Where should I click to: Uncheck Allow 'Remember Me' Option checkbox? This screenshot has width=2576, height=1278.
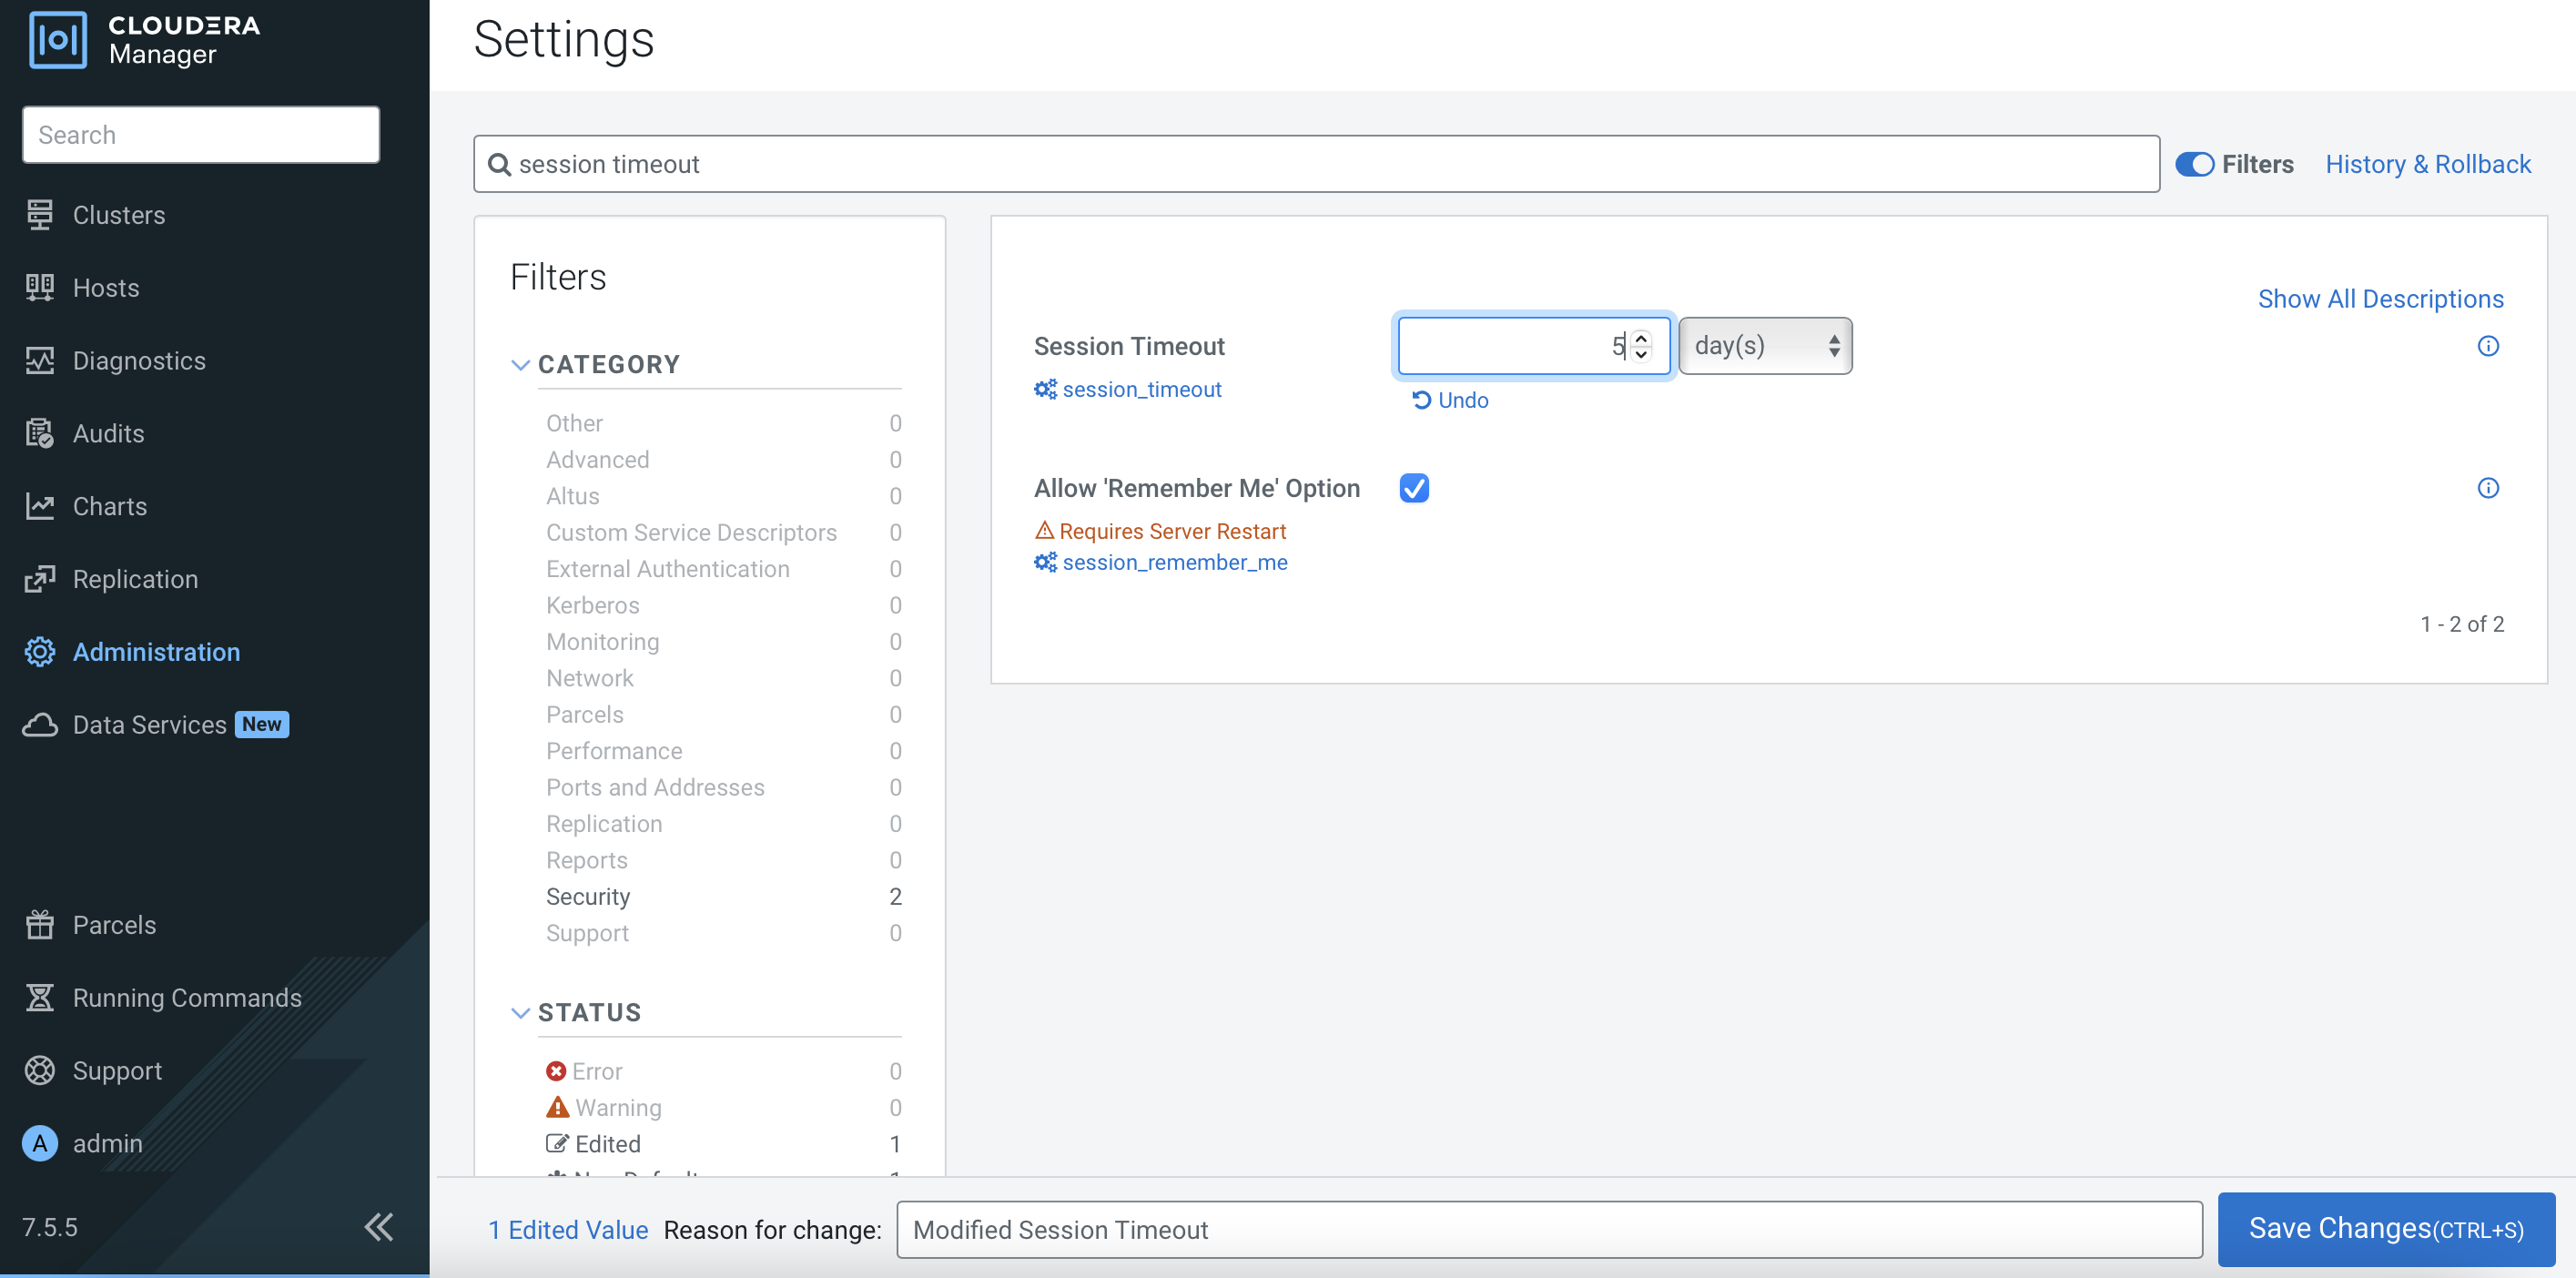point(1414,488)
